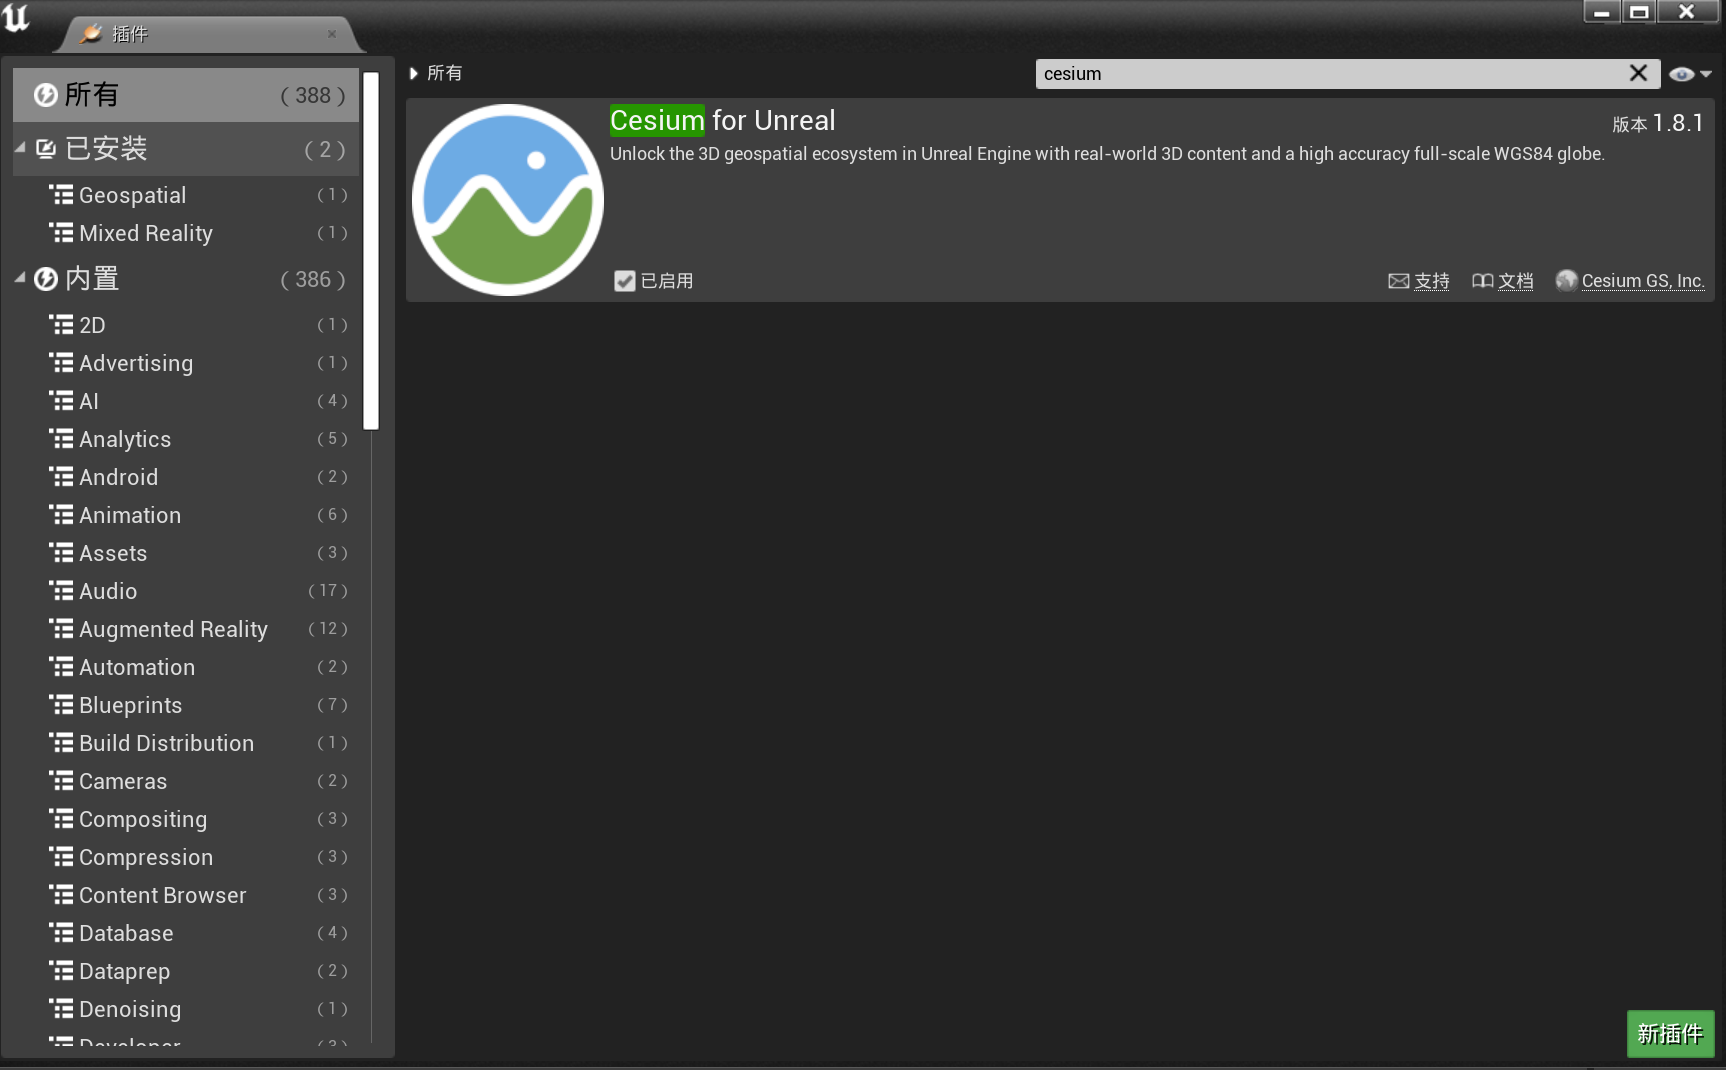Click the Automation list icon
Screen dimensions: 1726x1070
tap(61, 667)
